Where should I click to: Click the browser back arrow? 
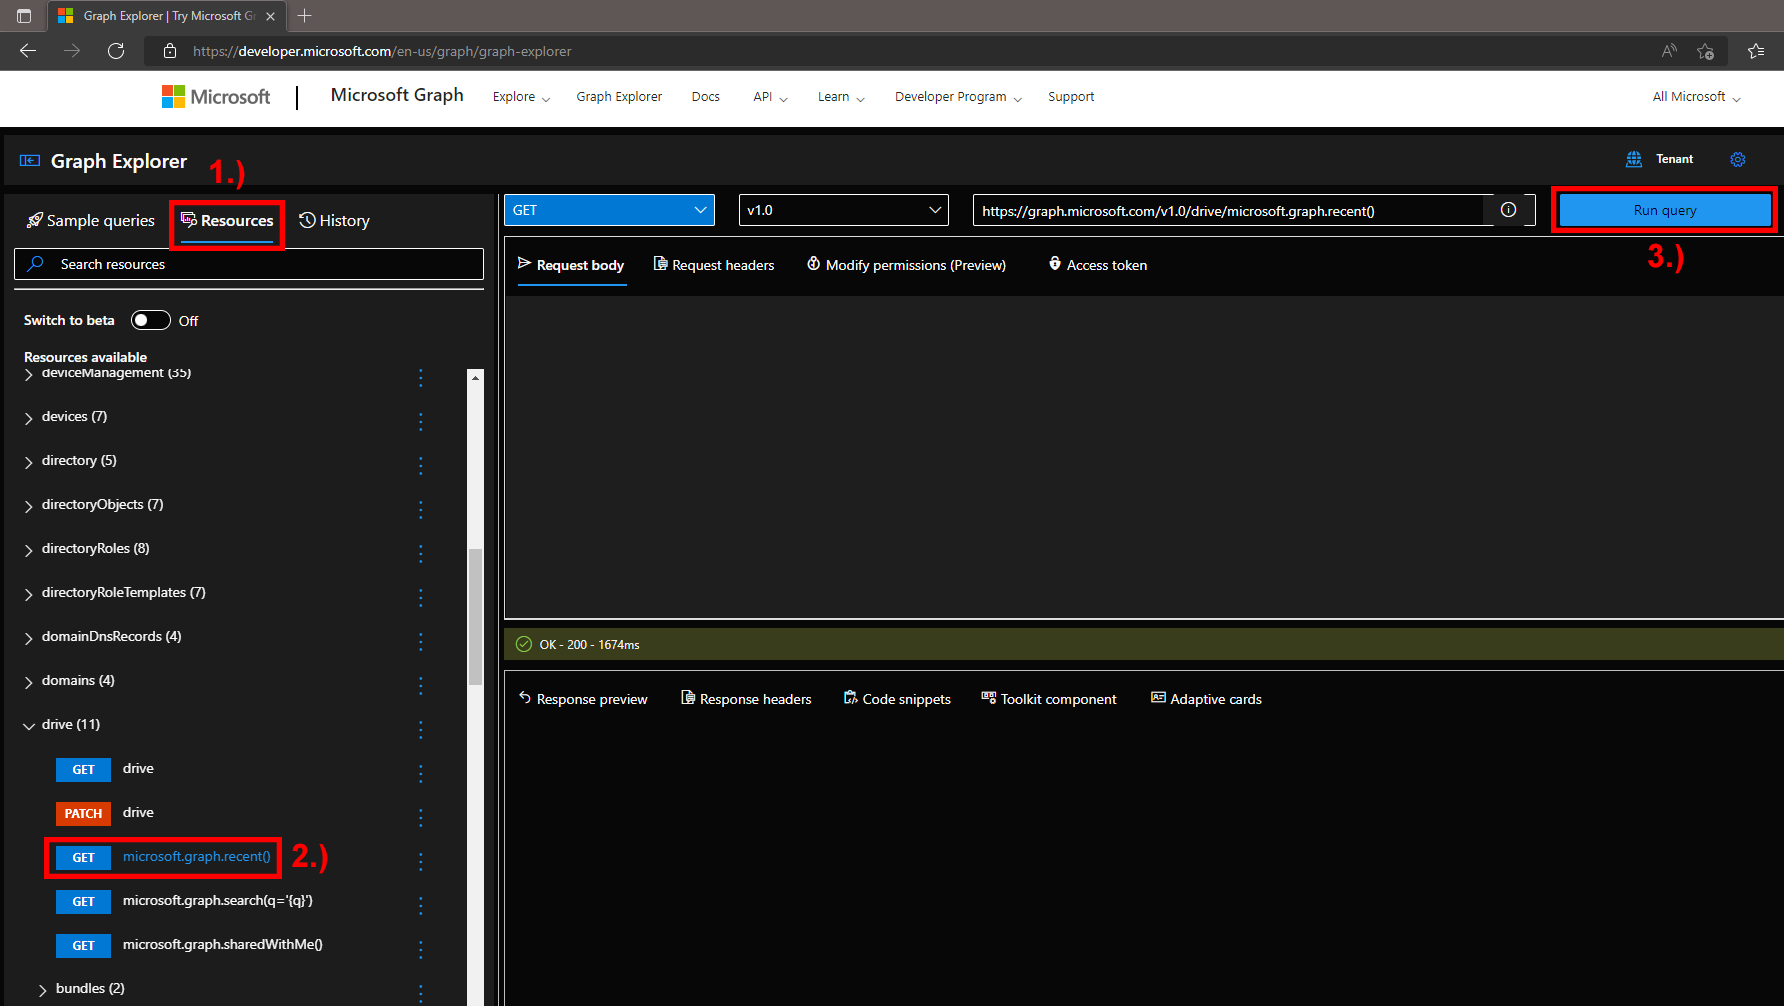click(x=28, y=51)
